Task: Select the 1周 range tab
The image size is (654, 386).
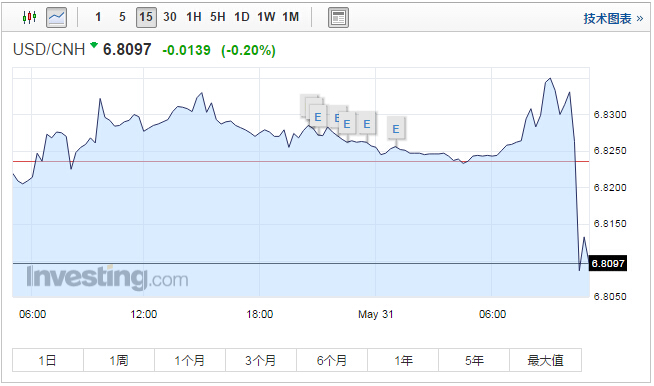Action: coord(119,360)
